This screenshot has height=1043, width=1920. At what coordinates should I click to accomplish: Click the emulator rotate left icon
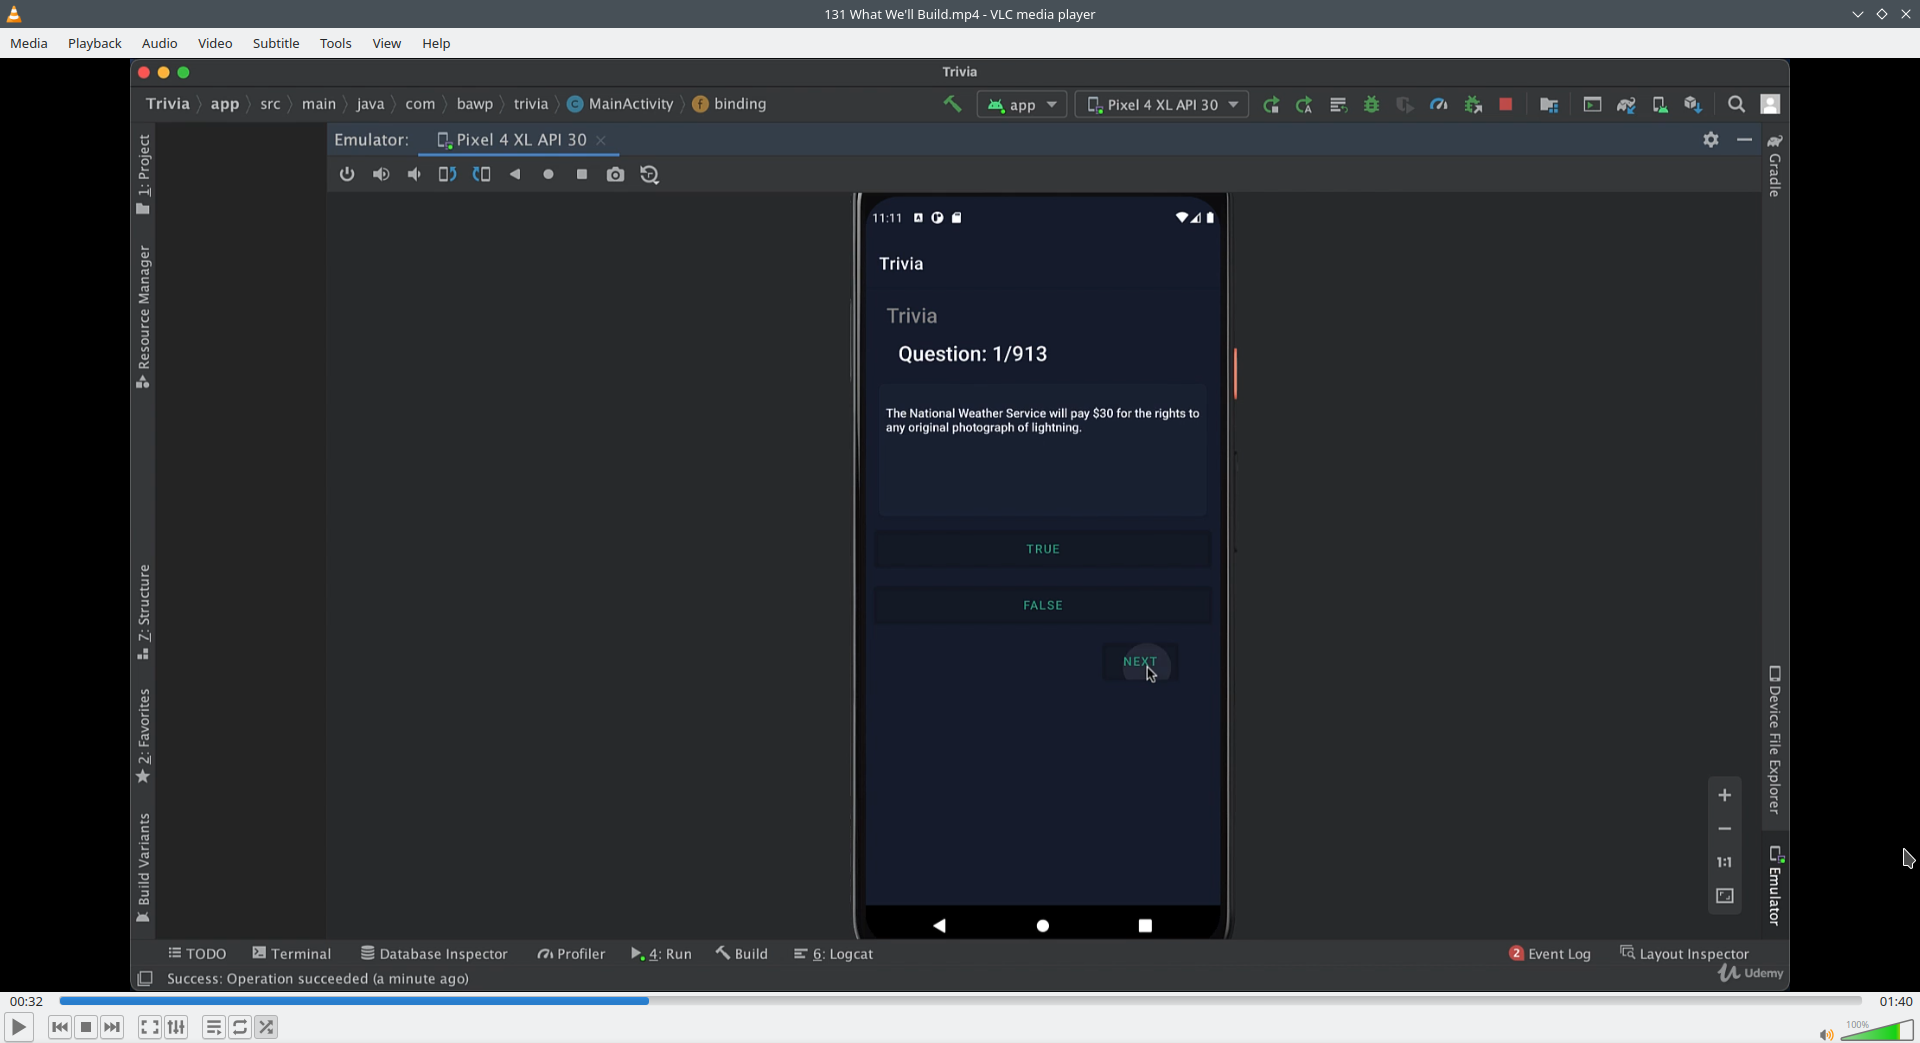click(447, 174)
